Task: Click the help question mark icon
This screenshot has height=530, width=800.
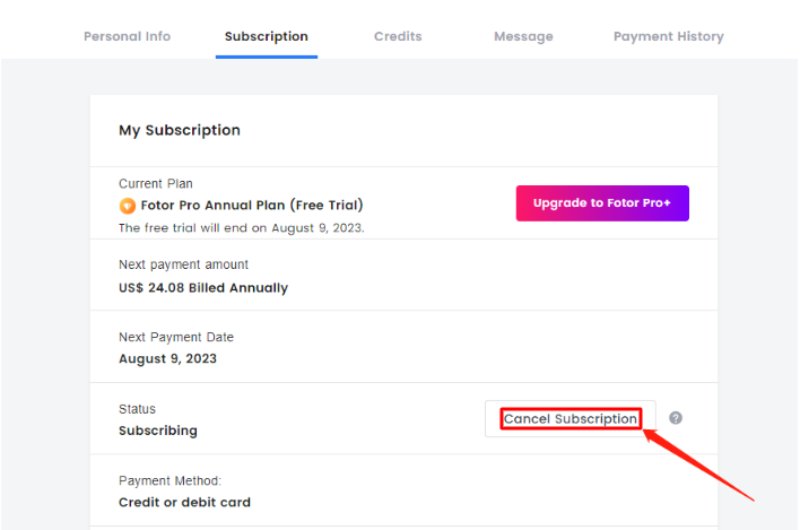Action: 676,418
